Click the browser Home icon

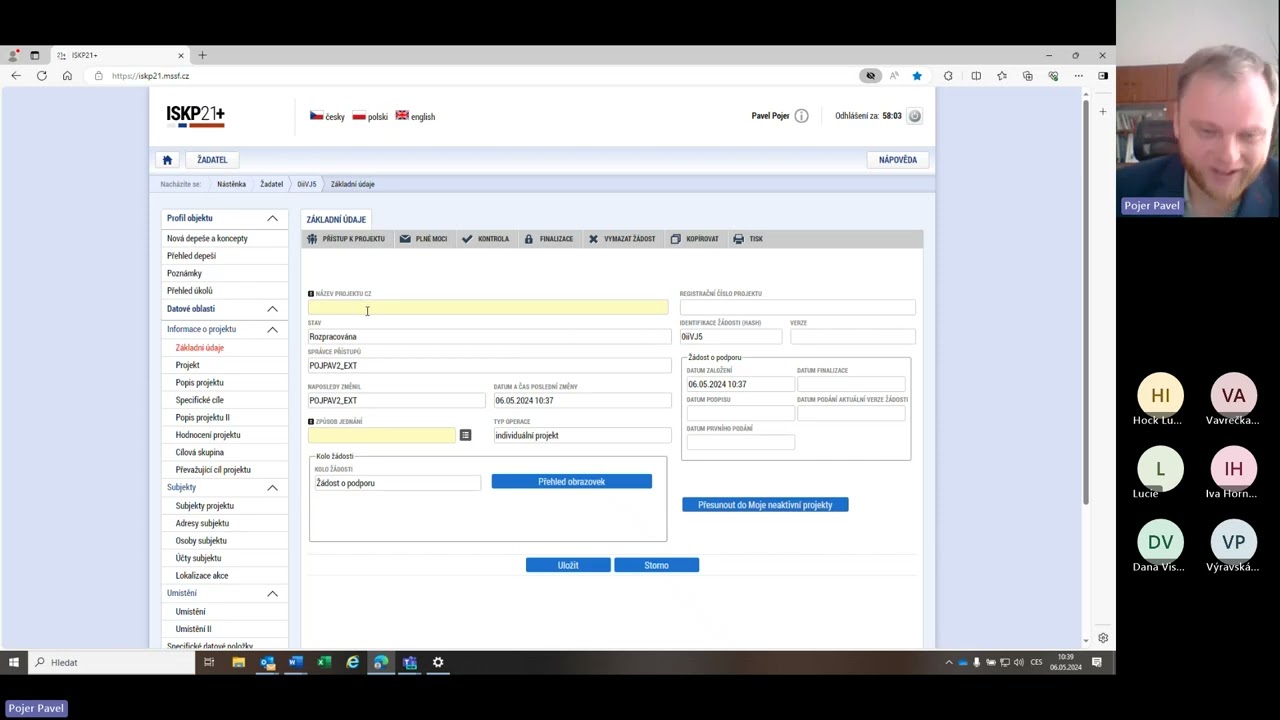click(x=67, y=76)
